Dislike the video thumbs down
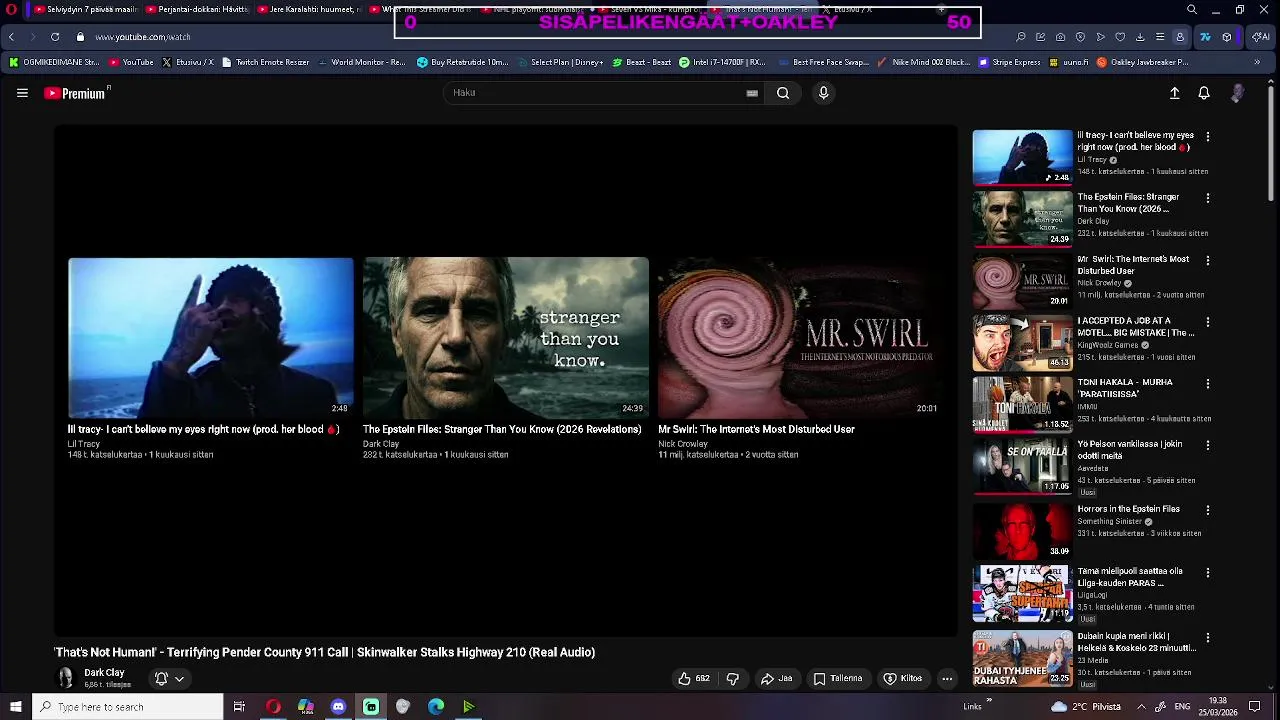The image size is (1280, 720). pyautogui.click(x=733, y=678)
